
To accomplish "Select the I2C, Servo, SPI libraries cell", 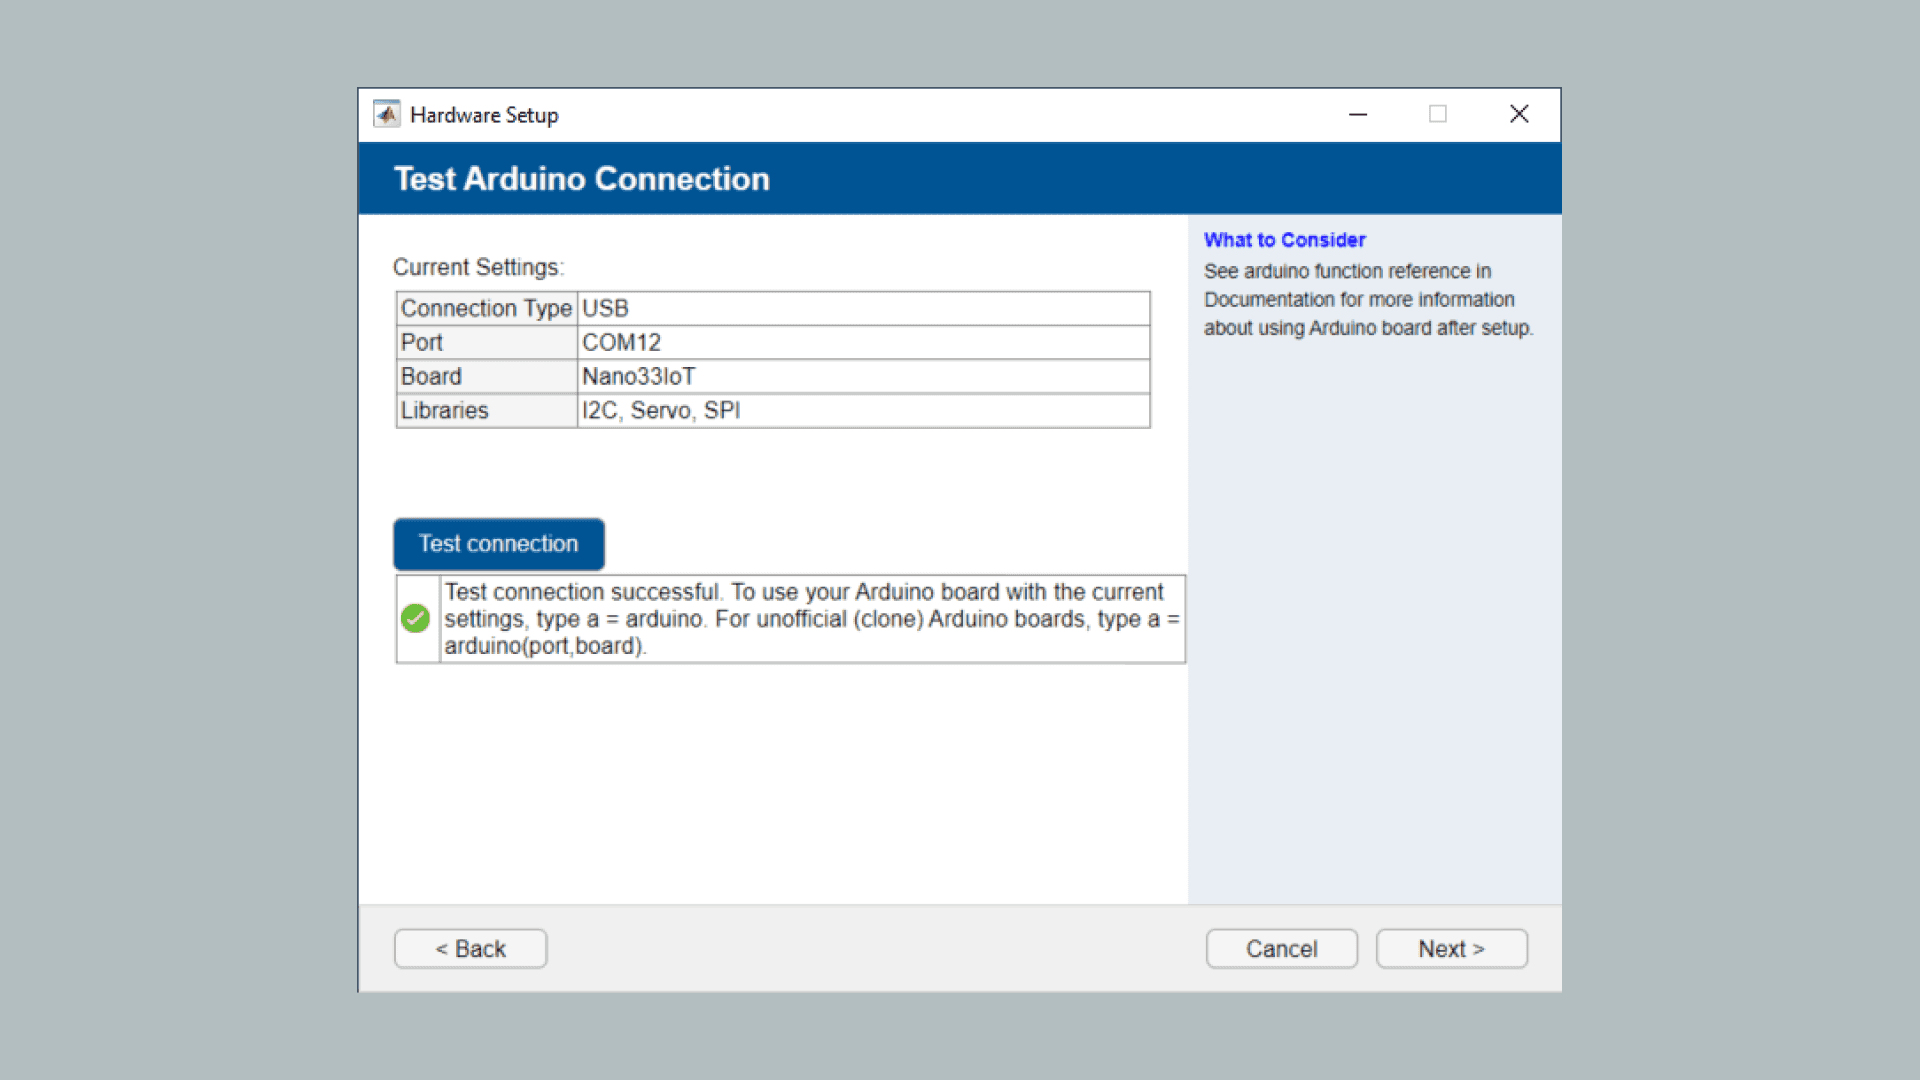I will (863, 411).
